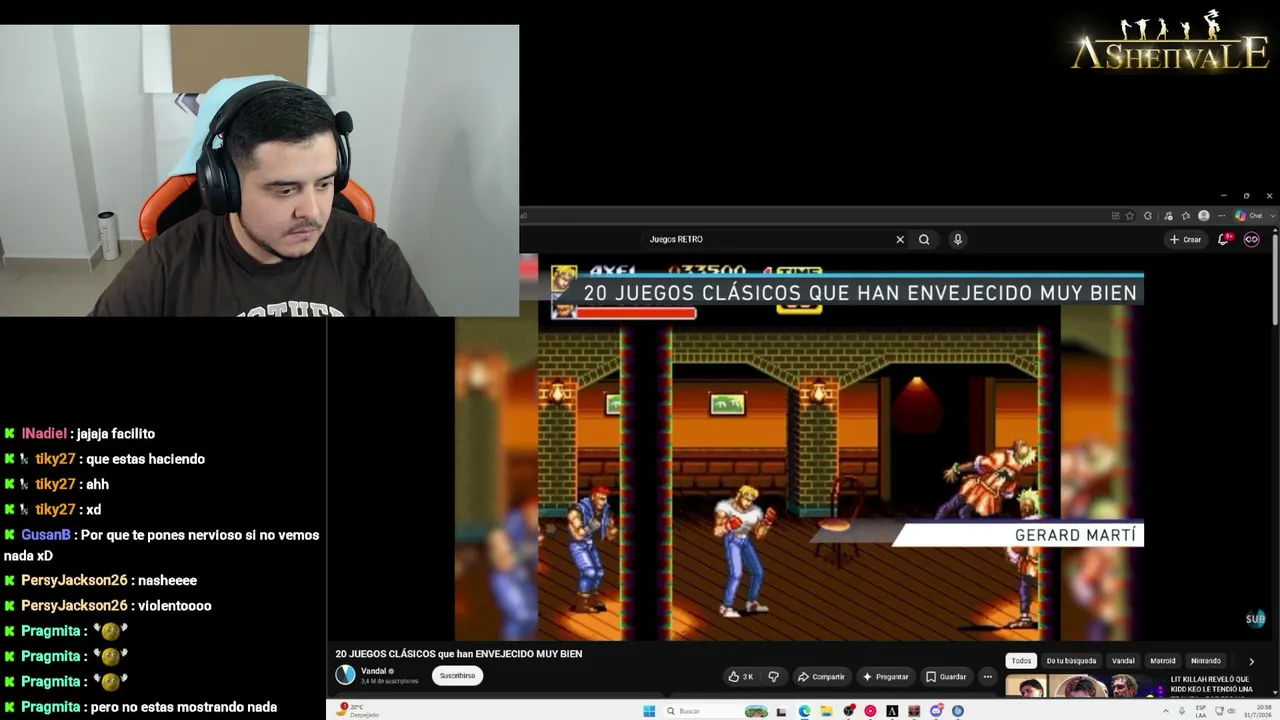1280x720 pixels.
Task: Click the SUB watermark on the video
Action: pos(1255,619)
